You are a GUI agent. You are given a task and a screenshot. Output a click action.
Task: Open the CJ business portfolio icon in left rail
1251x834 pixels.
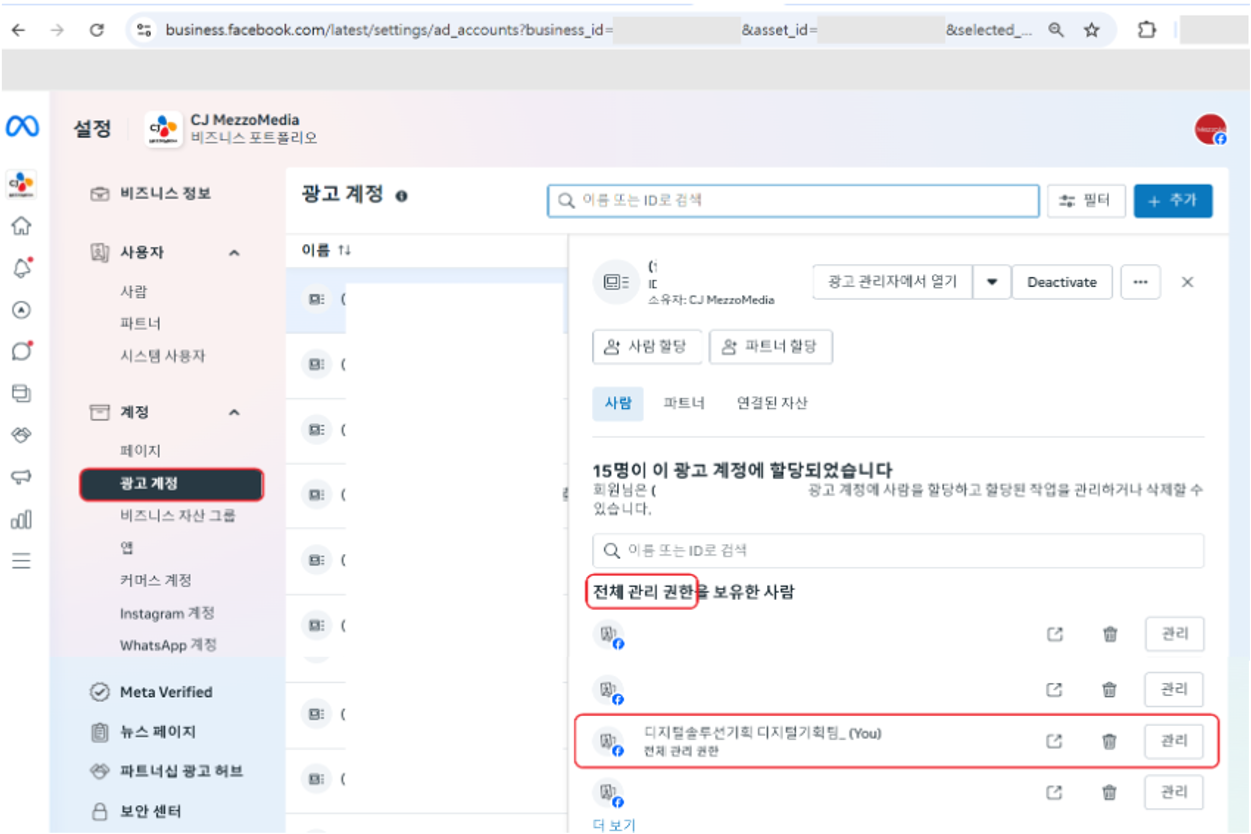point(21,184)
